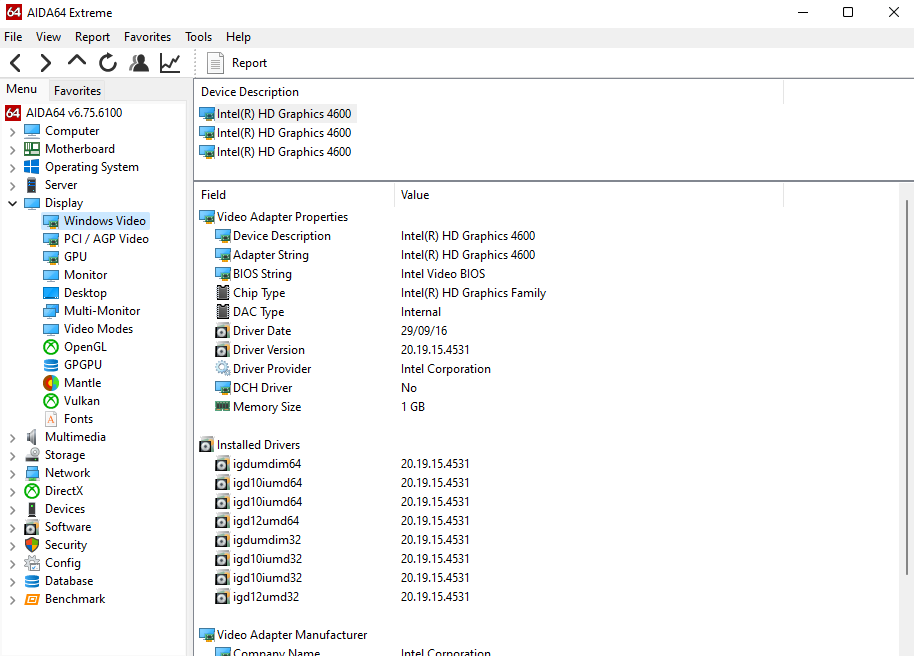Go back with the left arrow
Image resolution: width=914 pixels, height=656 pixels.
pos(16,63)
